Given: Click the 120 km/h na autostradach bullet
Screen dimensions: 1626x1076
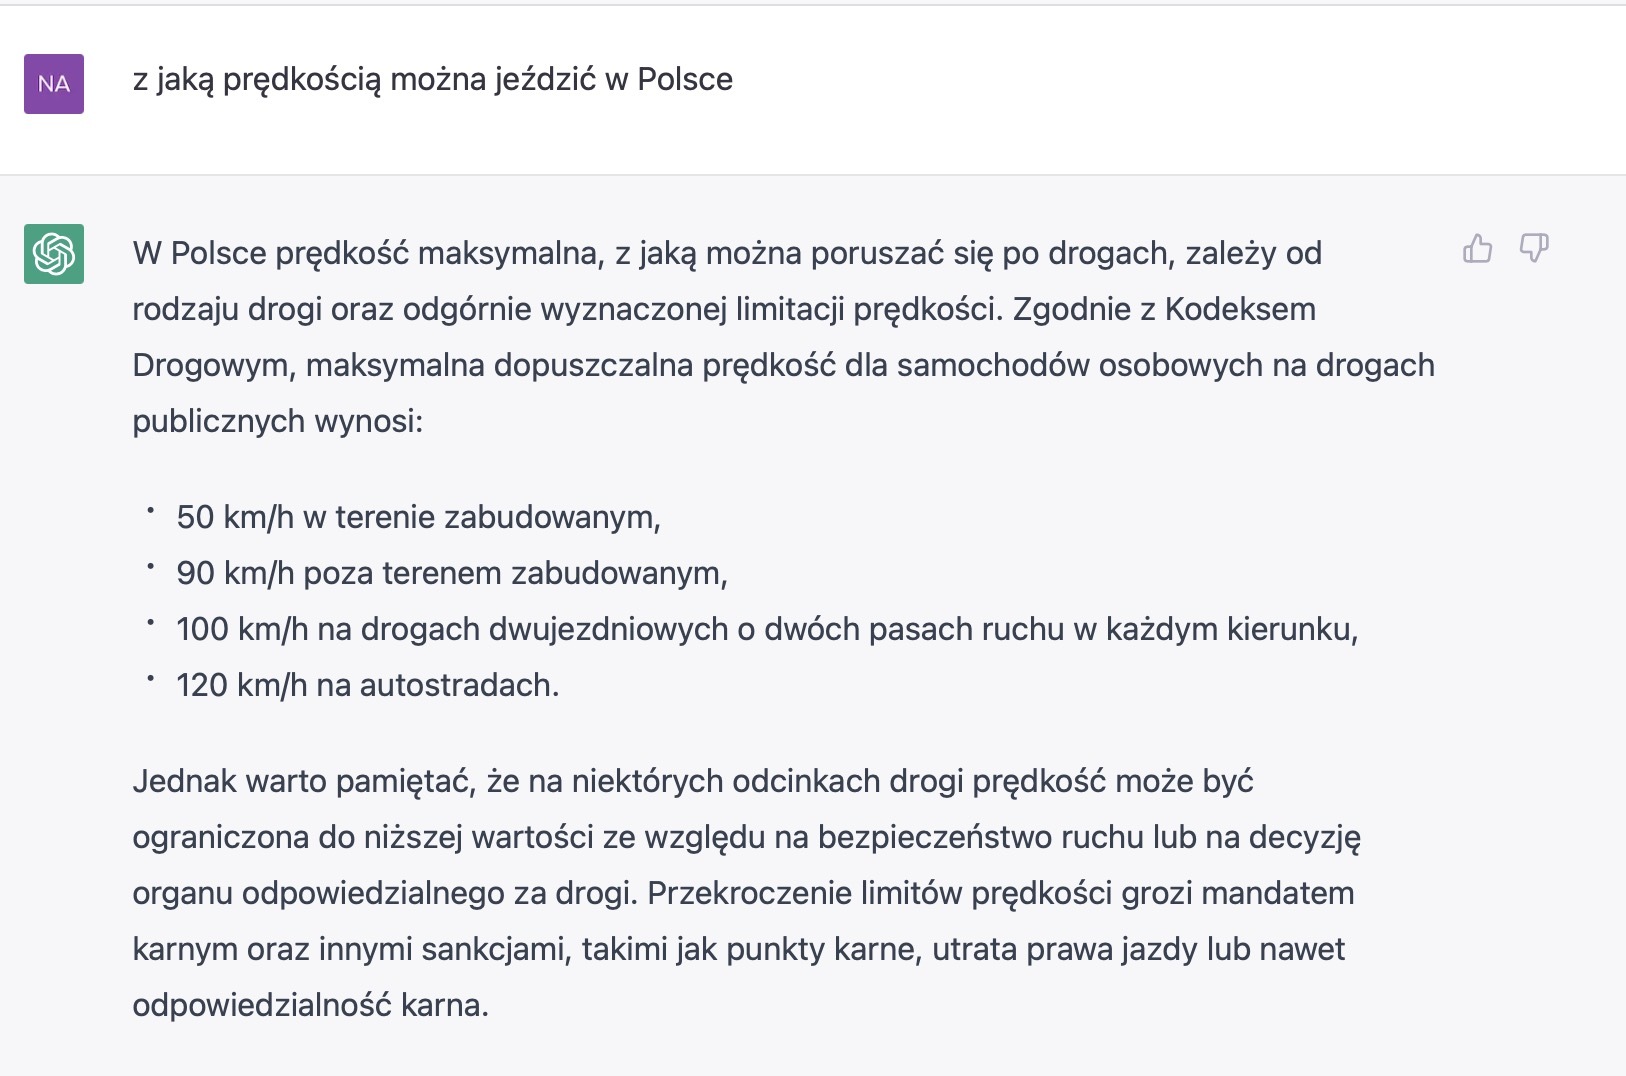Looking at the screenshot, I should coord(368,685).
